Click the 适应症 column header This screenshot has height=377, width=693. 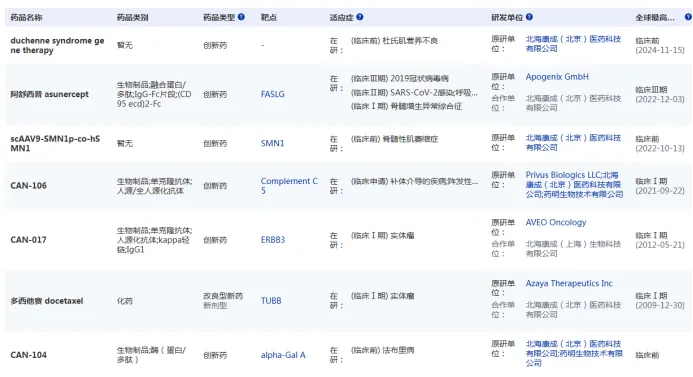tap(342, 18)
